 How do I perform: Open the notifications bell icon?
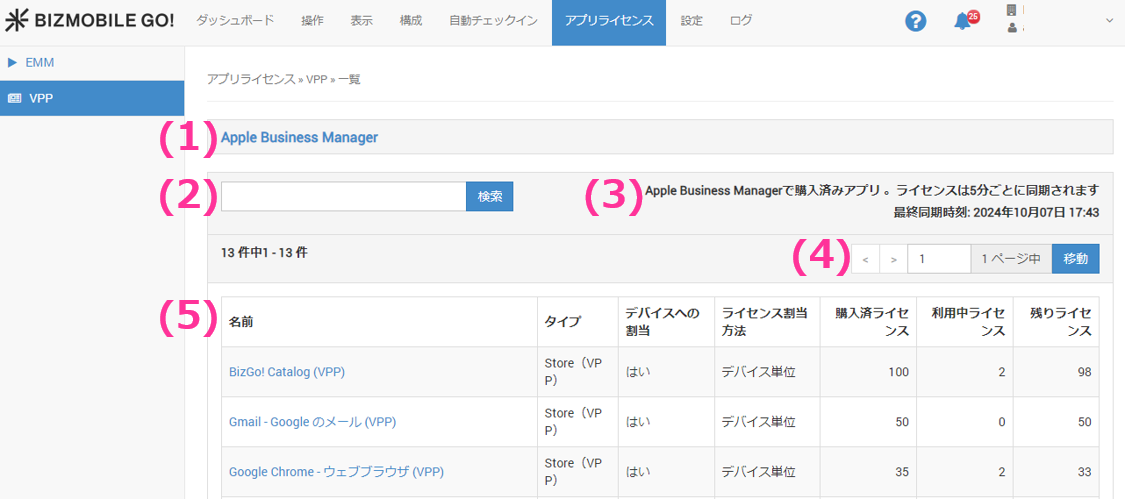click(963, 22)
